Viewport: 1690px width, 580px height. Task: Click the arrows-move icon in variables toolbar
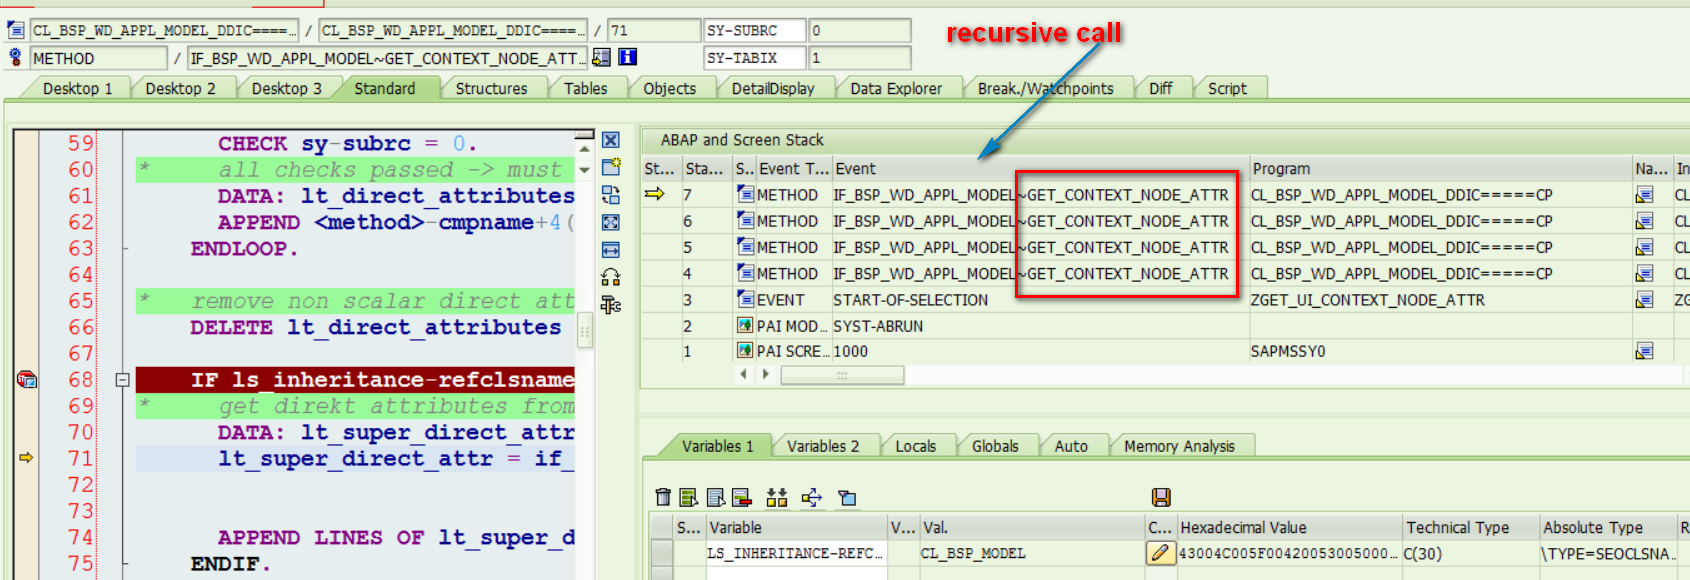[x=812, y=497]
